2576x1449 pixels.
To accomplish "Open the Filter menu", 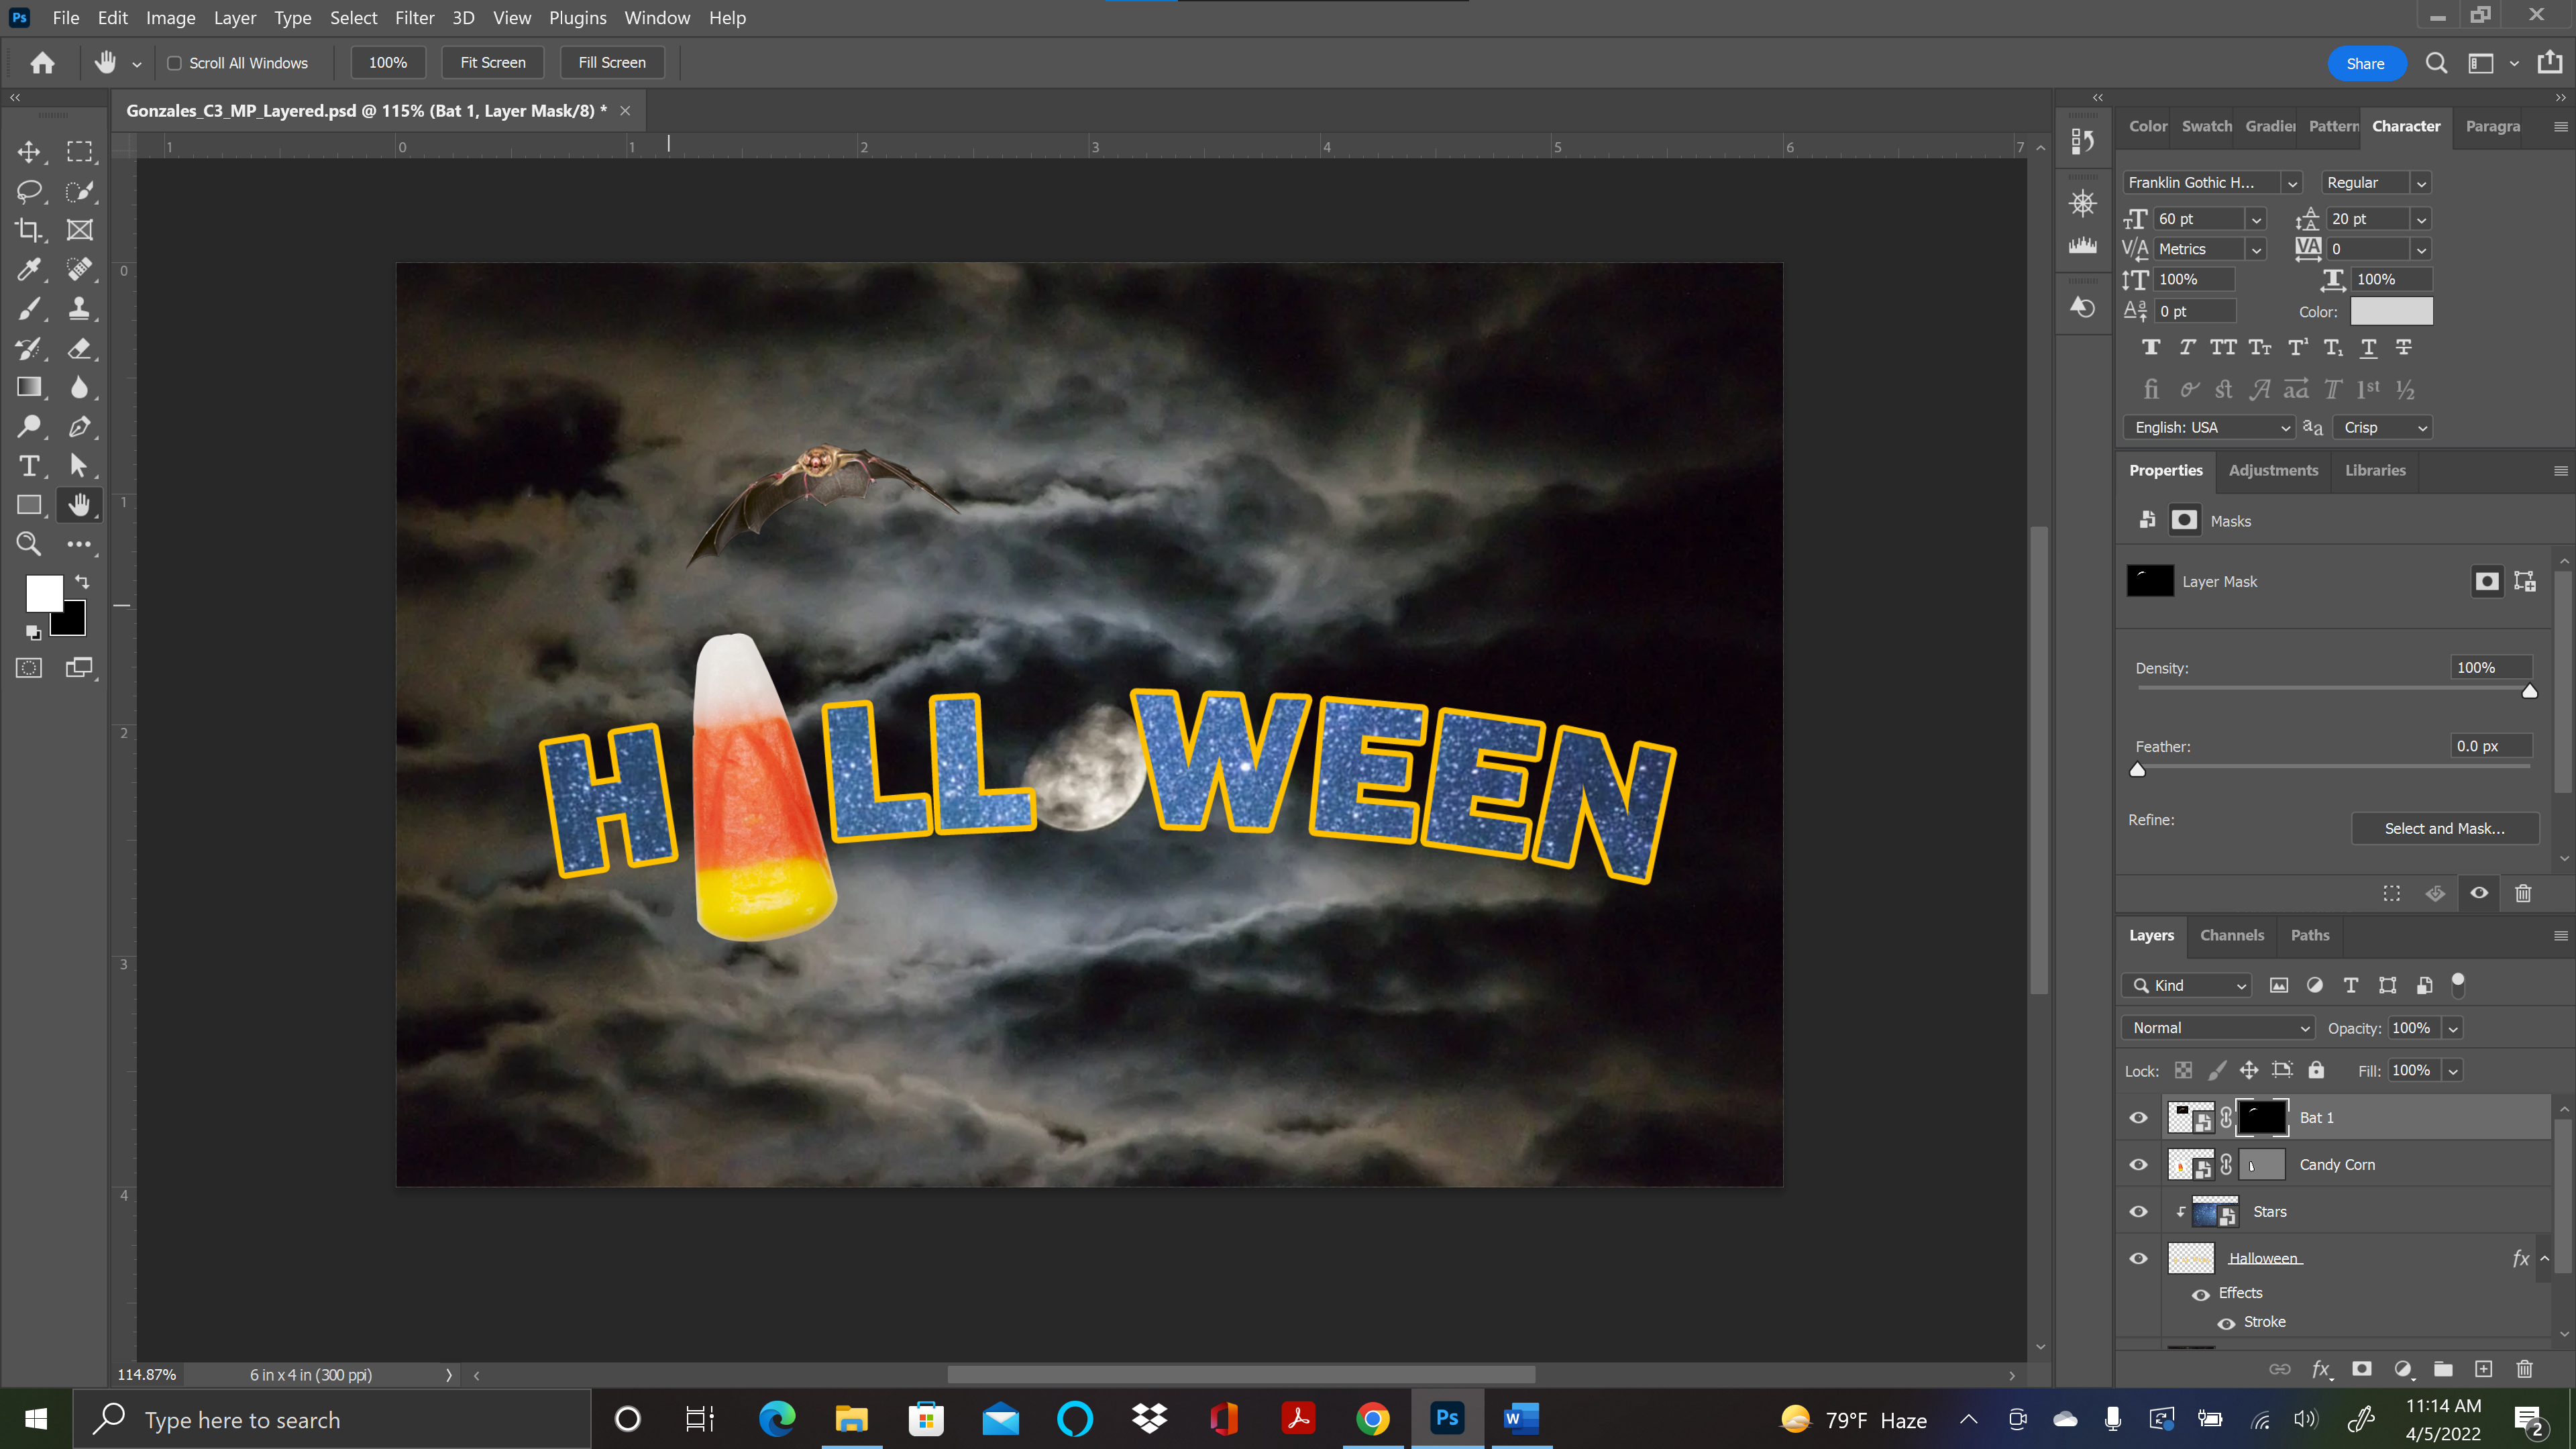I will click(x=414, y=18).
